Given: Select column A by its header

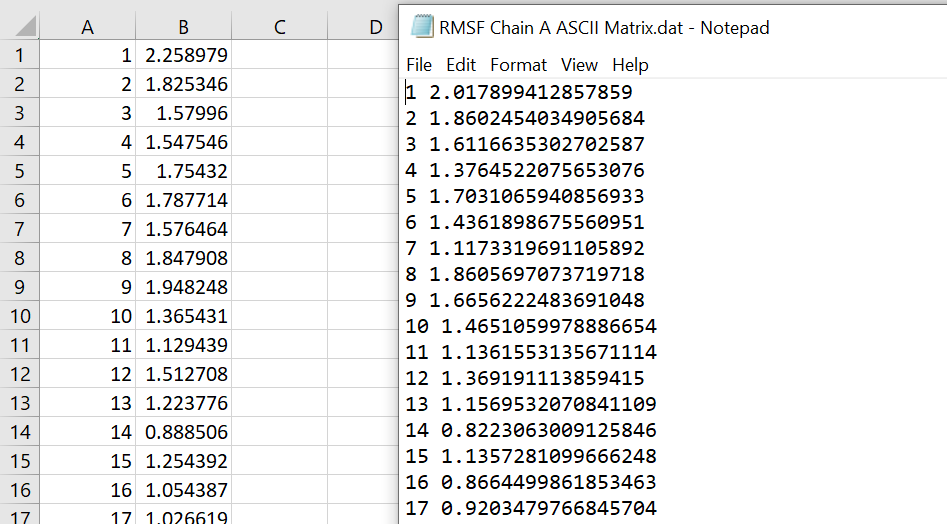Looking at the screenshot, I should 87,27.
